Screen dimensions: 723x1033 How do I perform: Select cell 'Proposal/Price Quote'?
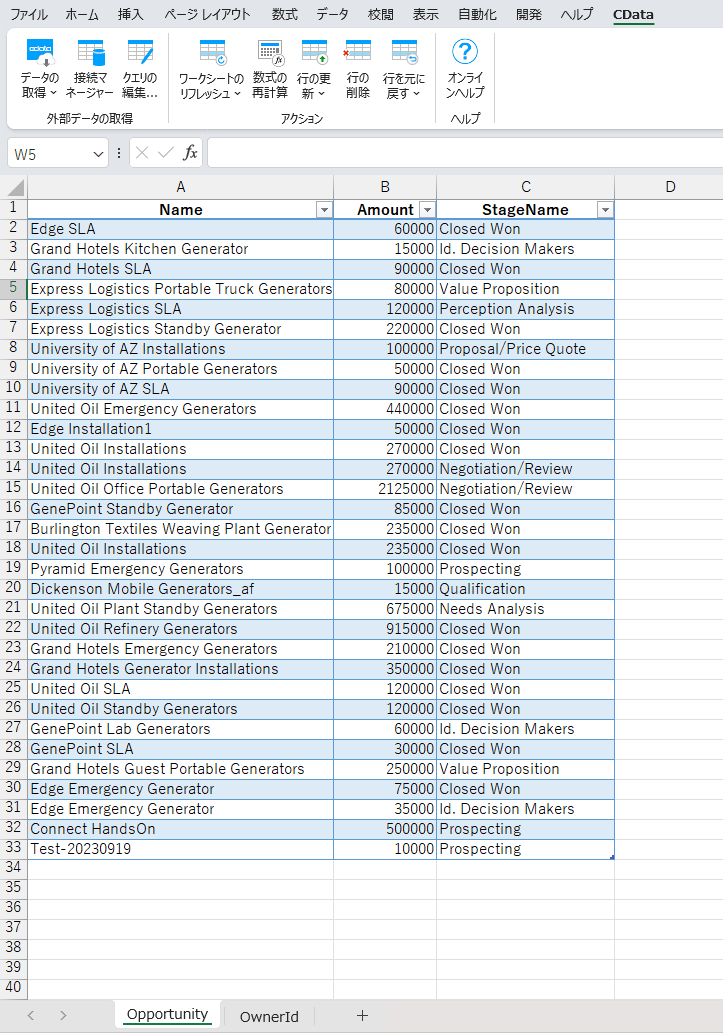pyautogui.click(x=525, y=349)
